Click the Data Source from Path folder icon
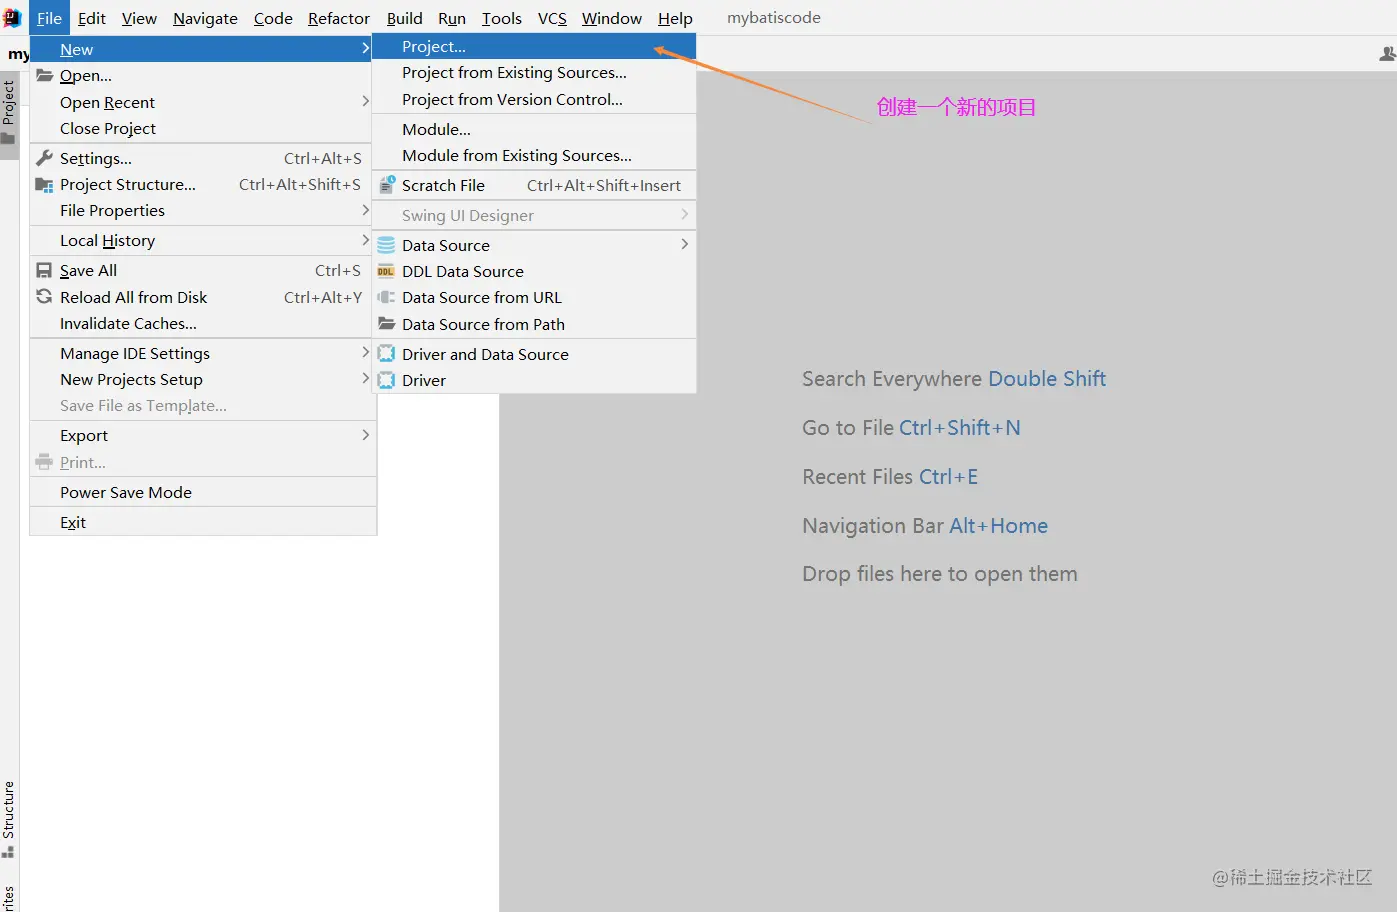Viewport: 1397px width, 912px height. pyautogui.click(x=386, y=323)
